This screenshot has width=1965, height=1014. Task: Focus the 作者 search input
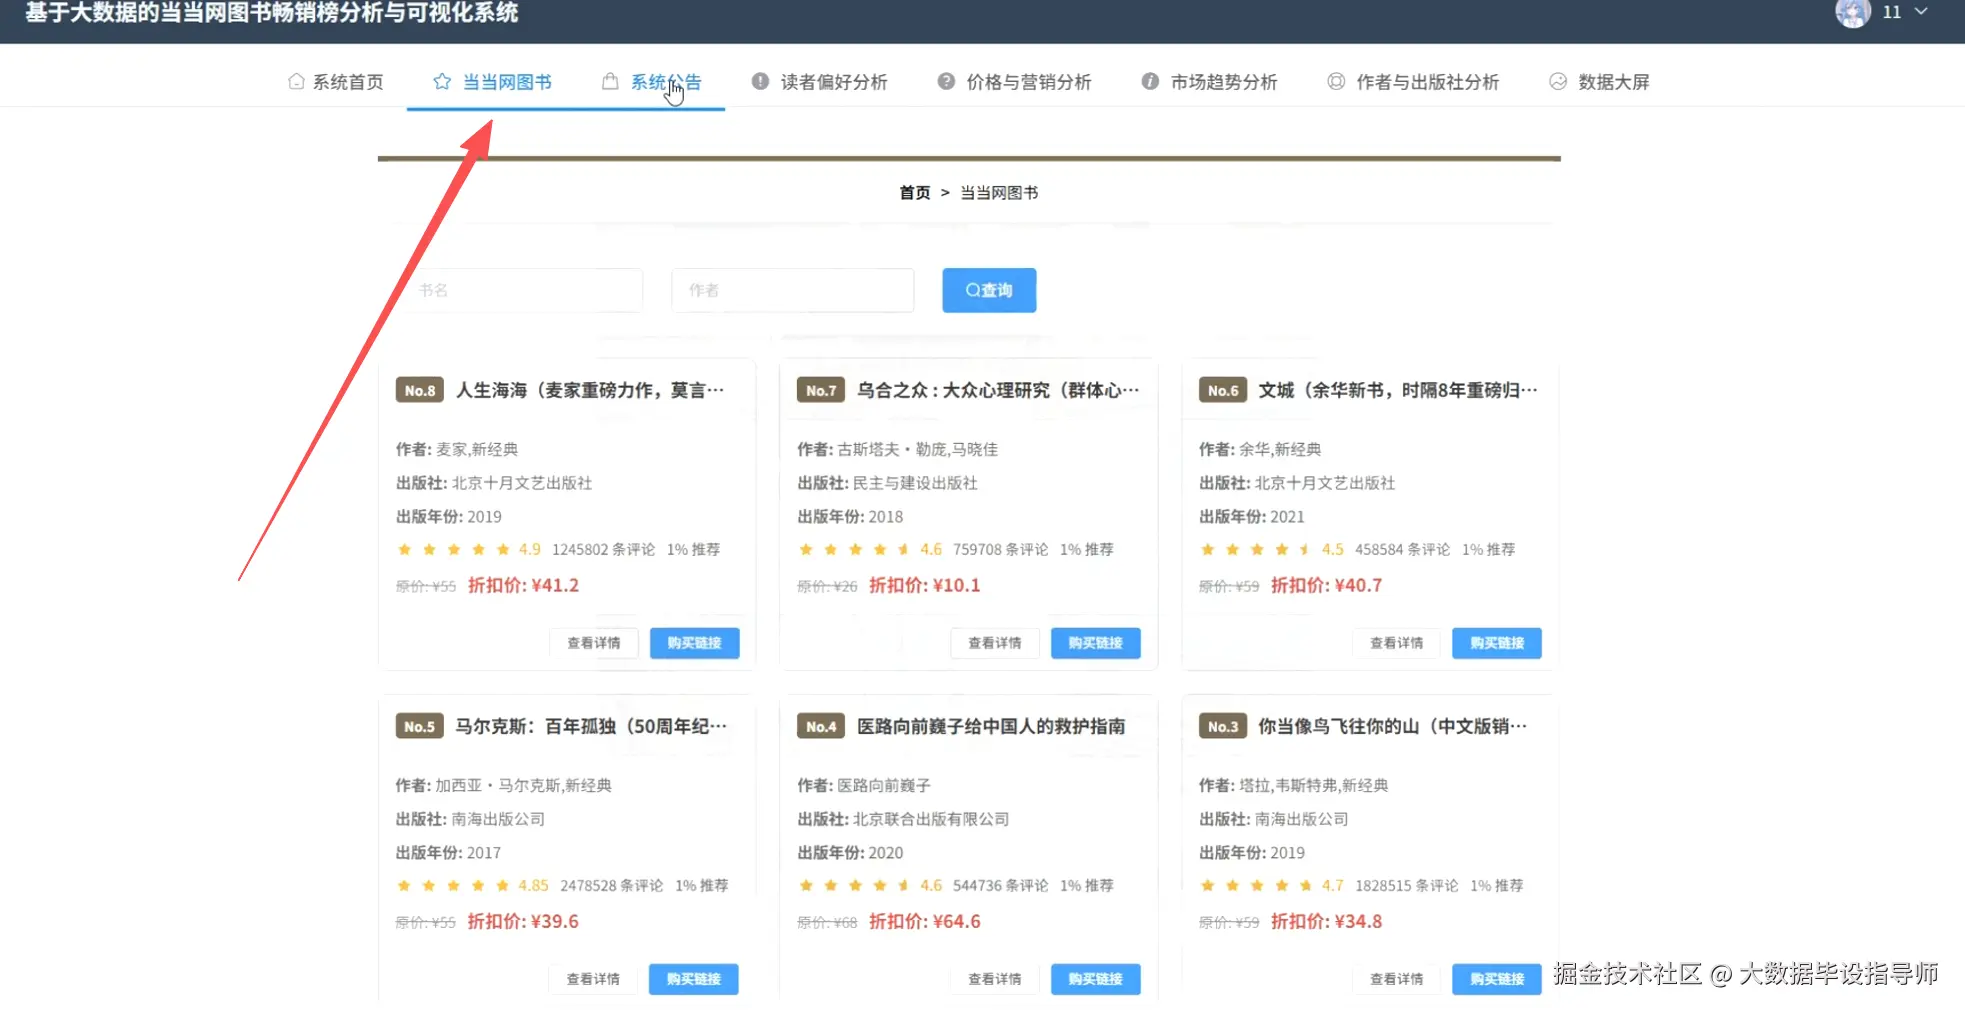(x=793, y=290)
